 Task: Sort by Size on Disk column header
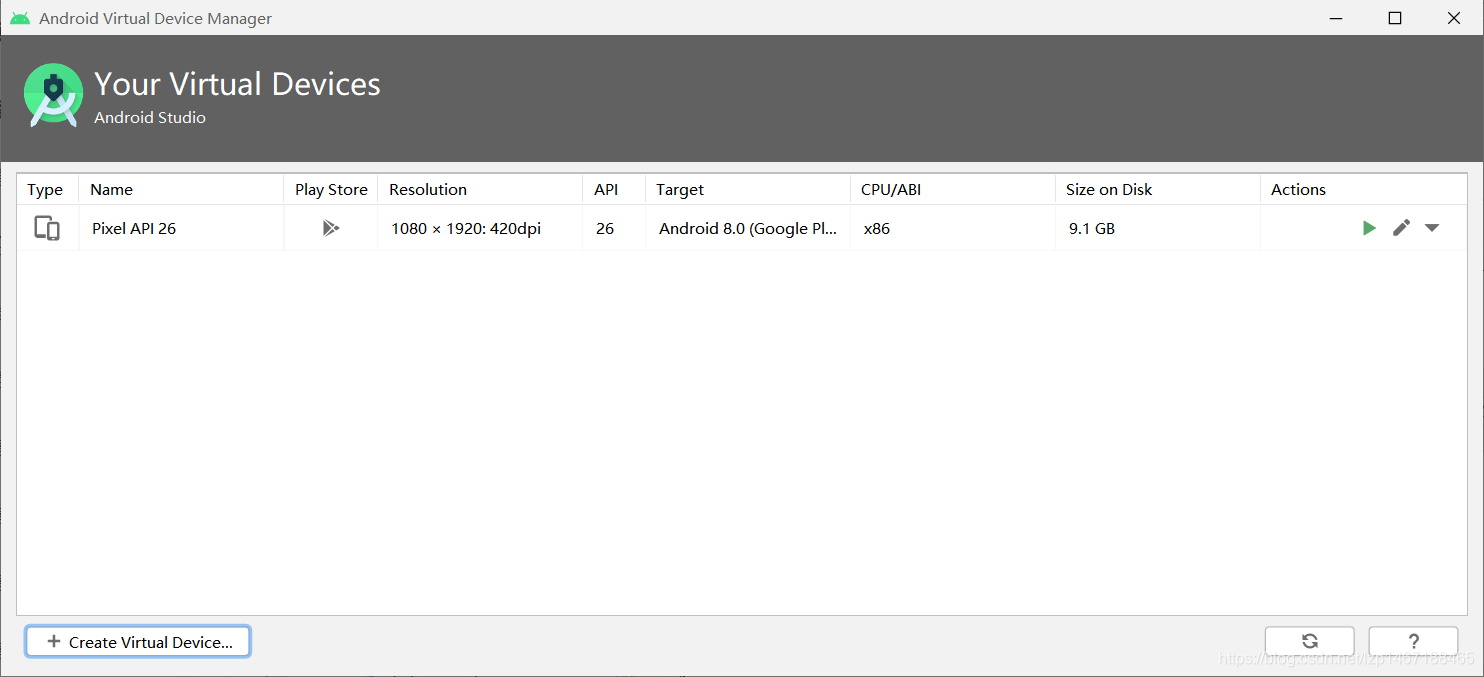(x=1157, y=189)
